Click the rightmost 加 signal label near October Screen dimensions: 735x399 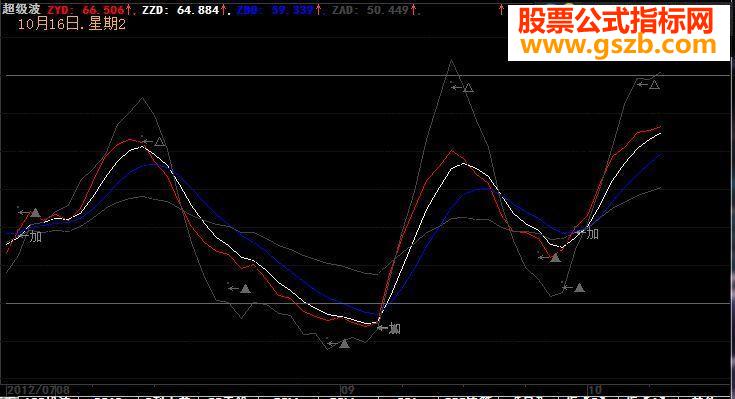point(592,233)
